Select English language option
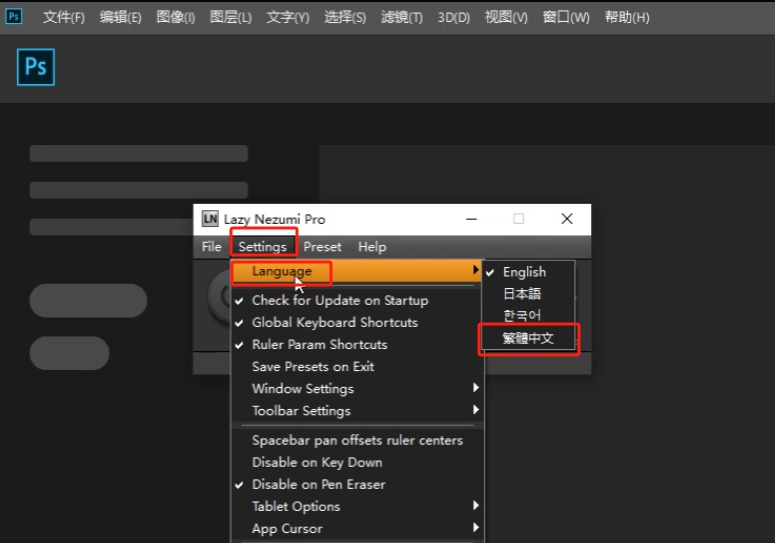This screenshot has width=775, height=543. pos(528,272)
